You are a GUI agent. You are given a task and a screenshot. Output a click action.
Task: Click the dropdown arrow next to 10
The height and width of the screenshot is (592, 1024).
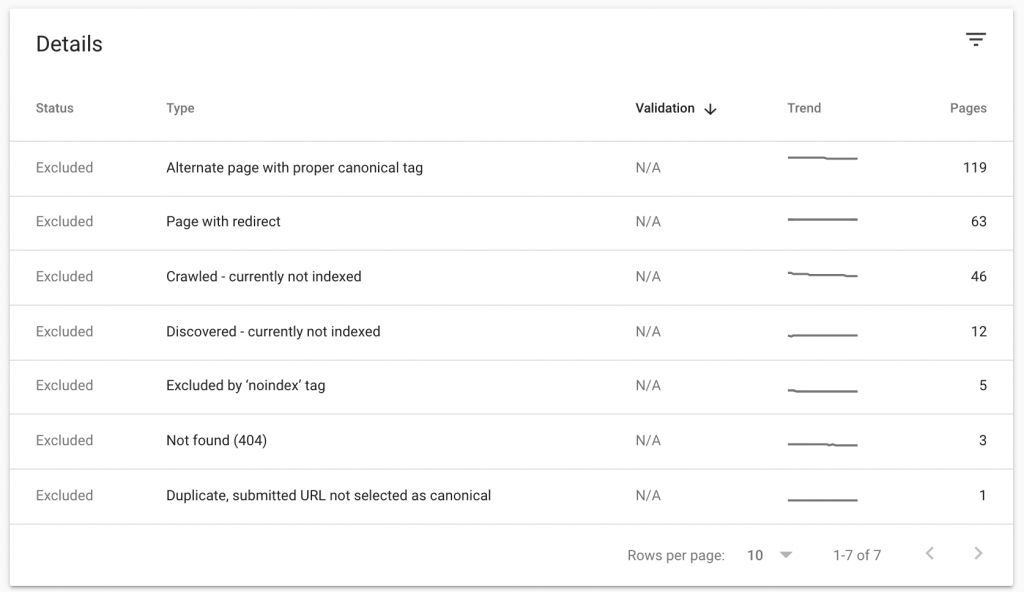(x=786, y=554)
